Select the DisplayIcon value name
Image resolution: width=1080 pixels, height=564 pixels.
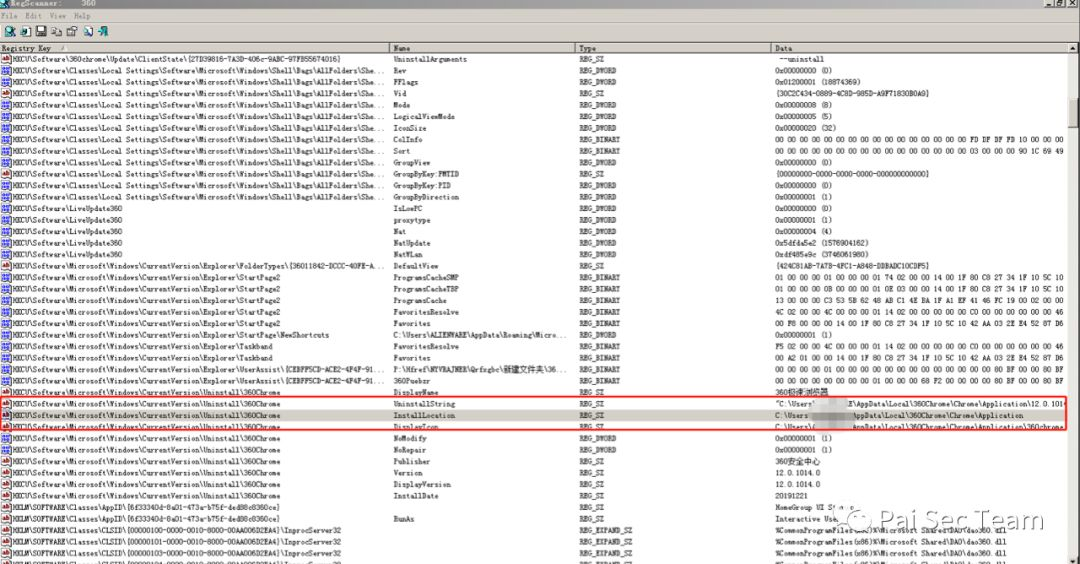click(415, 427)
